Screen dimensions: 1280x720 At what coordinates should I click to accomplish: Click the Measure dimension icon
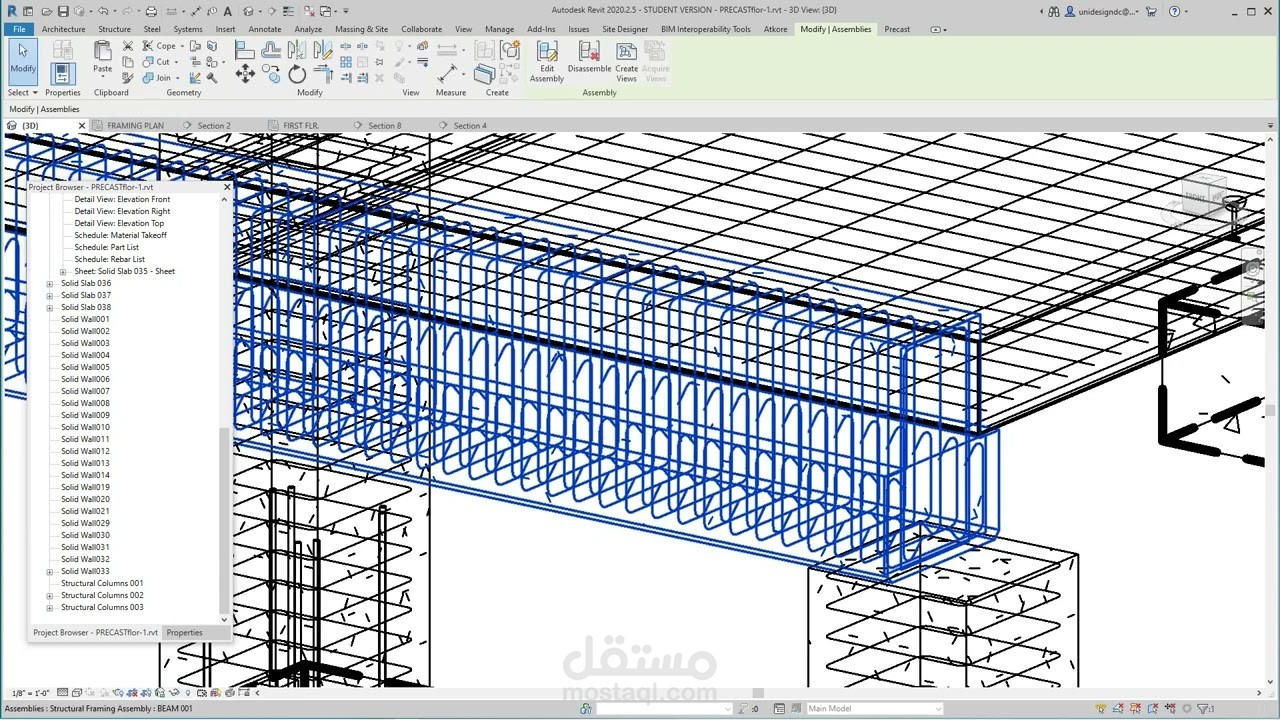click(449, 74)
